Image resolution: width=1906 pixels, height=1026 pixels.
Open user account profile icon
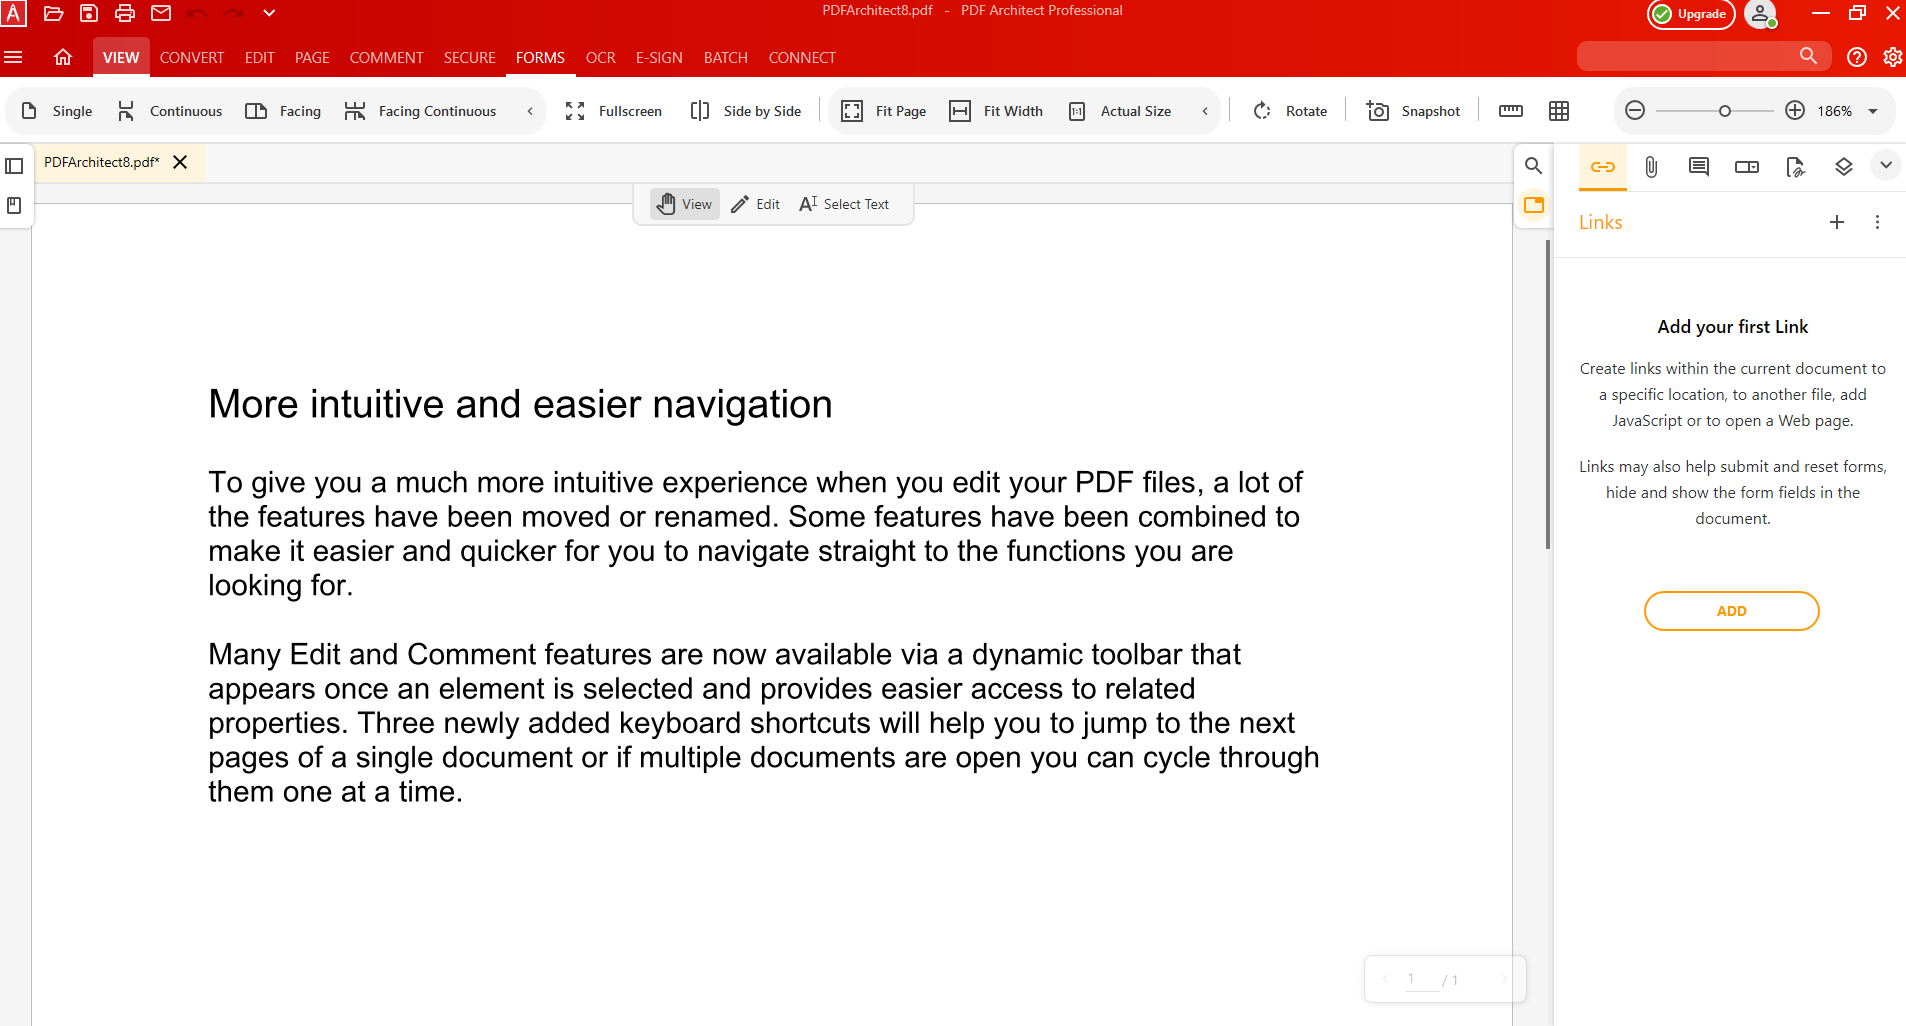tap(1760, 14)
